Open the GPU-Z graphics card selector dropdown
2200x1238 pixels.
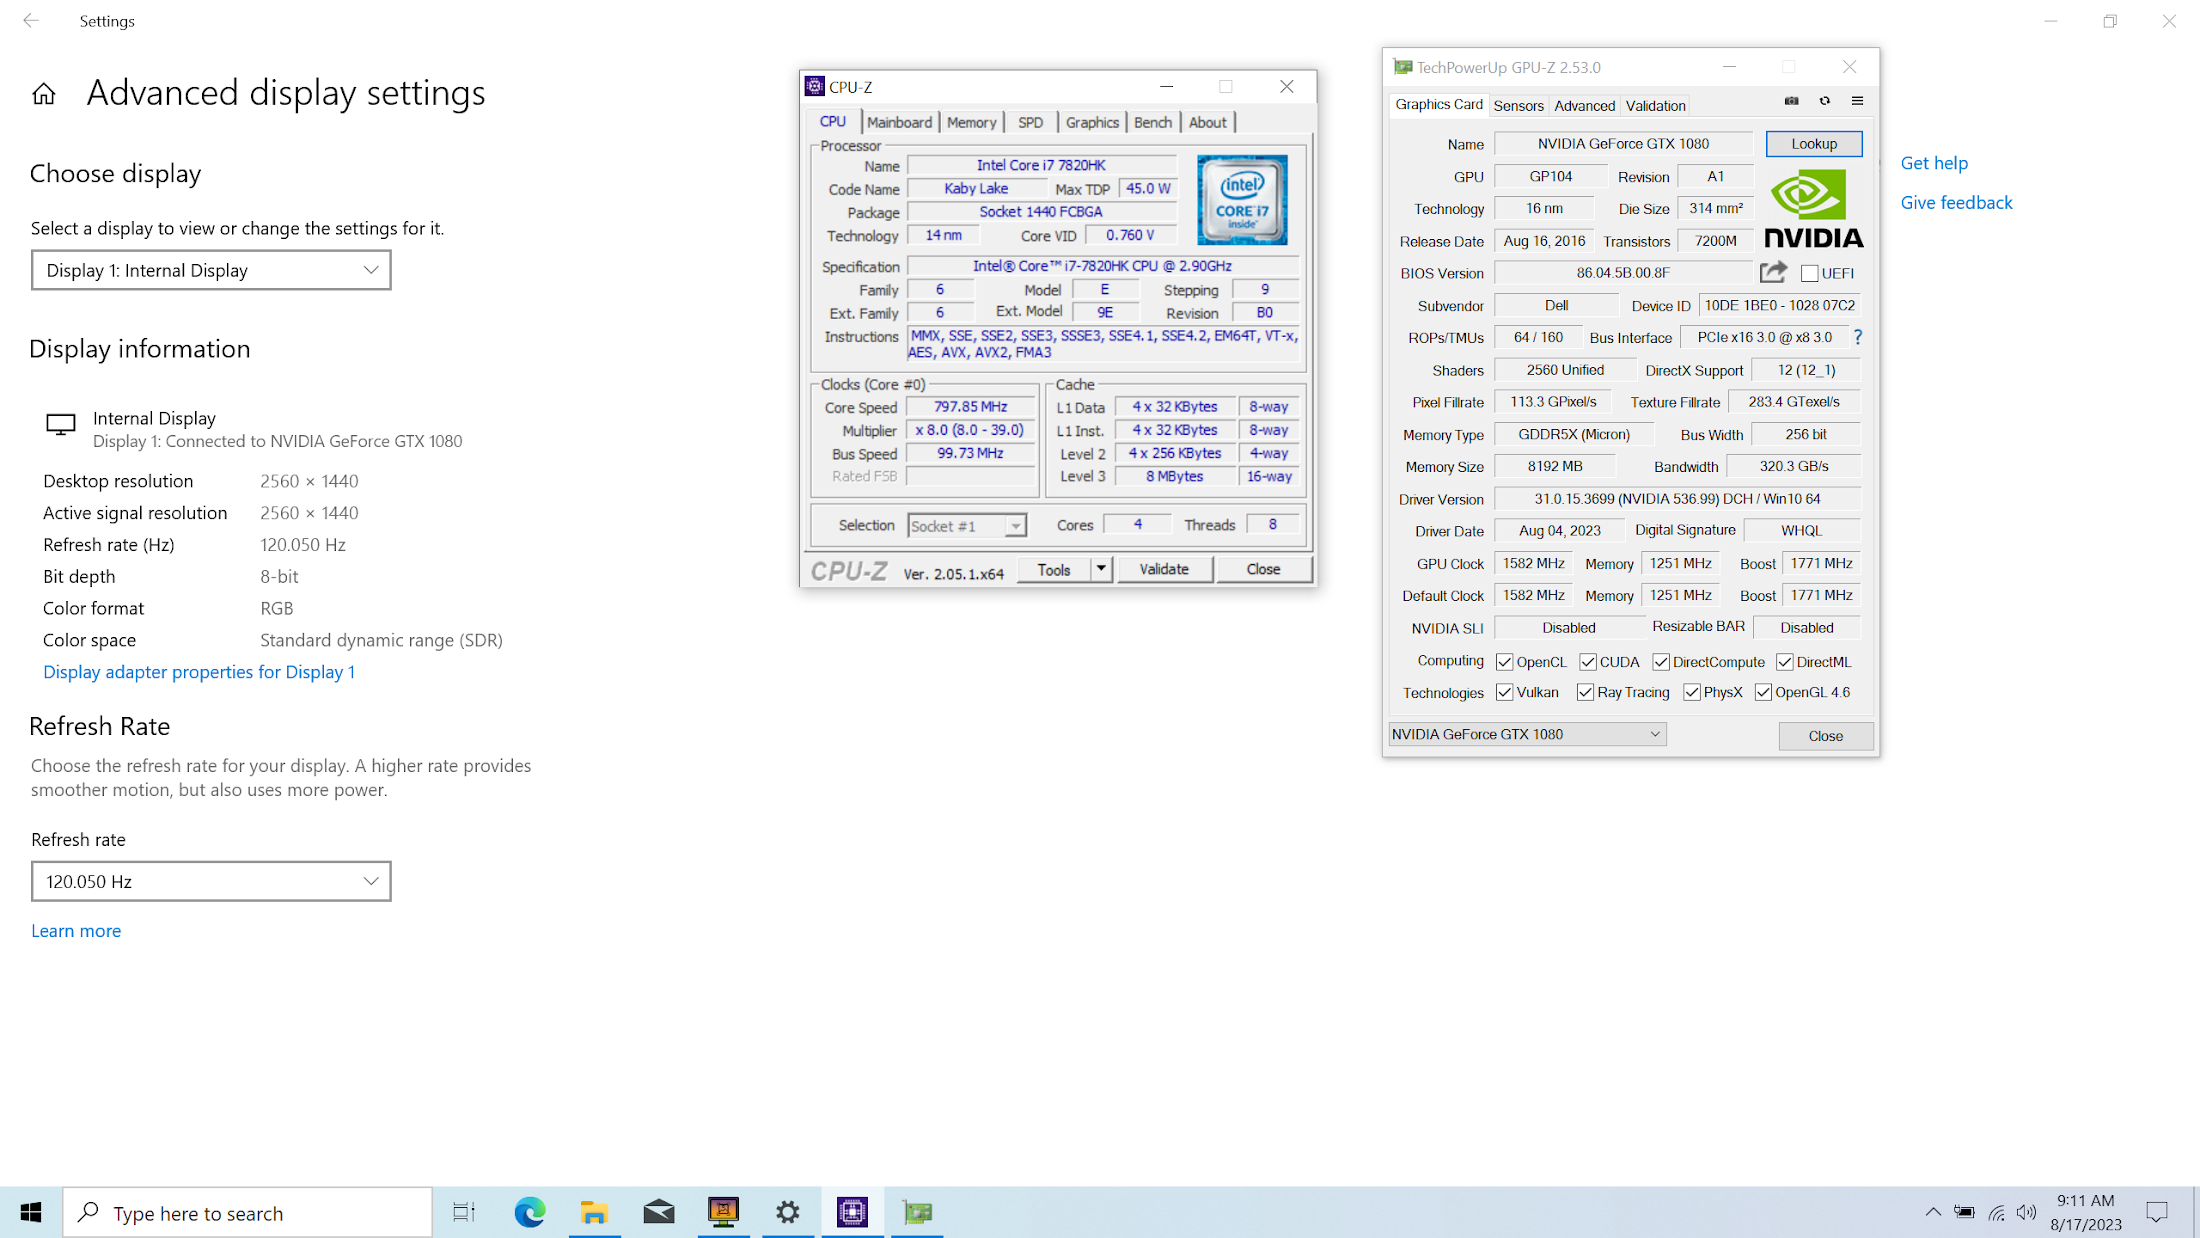point(1527,734)
